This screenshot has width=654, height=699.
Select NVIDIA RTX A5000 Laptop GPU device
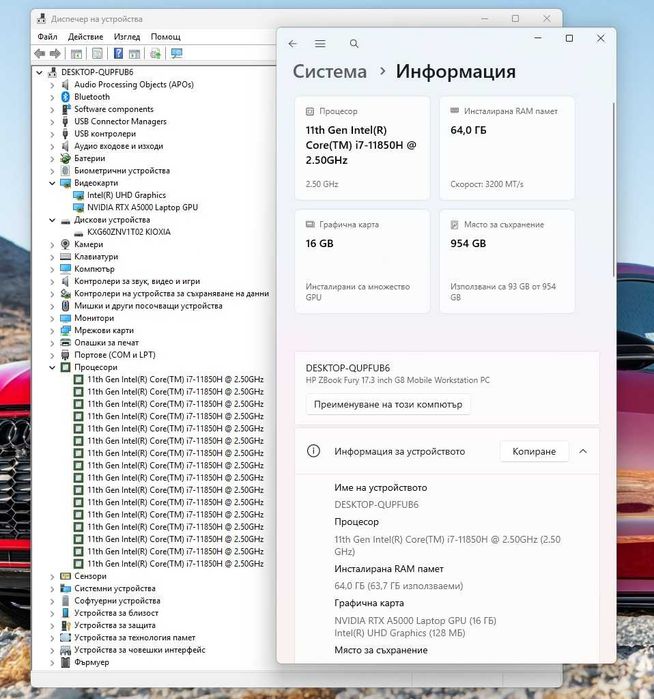(142, 207)
